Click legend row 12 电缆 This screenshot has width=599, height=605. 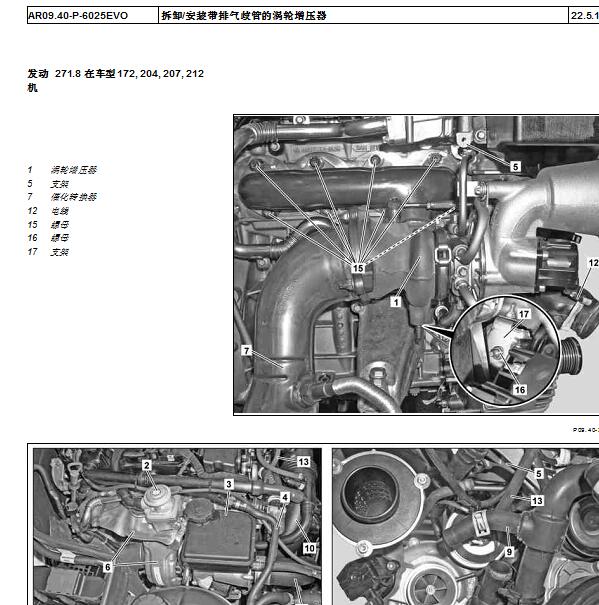coord(48,211)
